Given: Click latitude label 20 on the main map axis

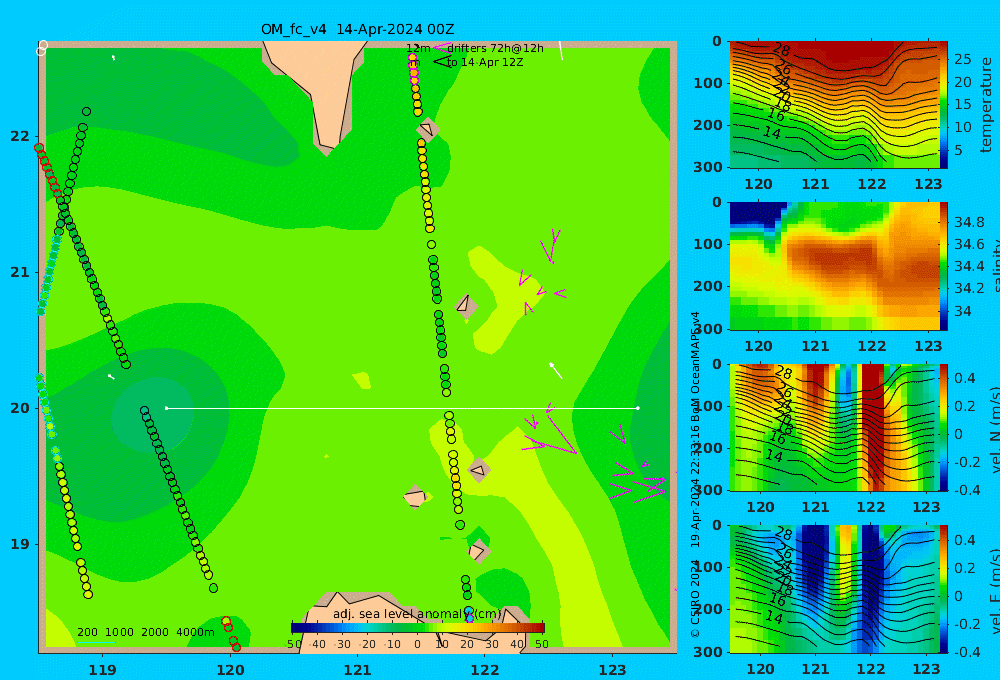Looking at the screenshot, I should (20, 408).
